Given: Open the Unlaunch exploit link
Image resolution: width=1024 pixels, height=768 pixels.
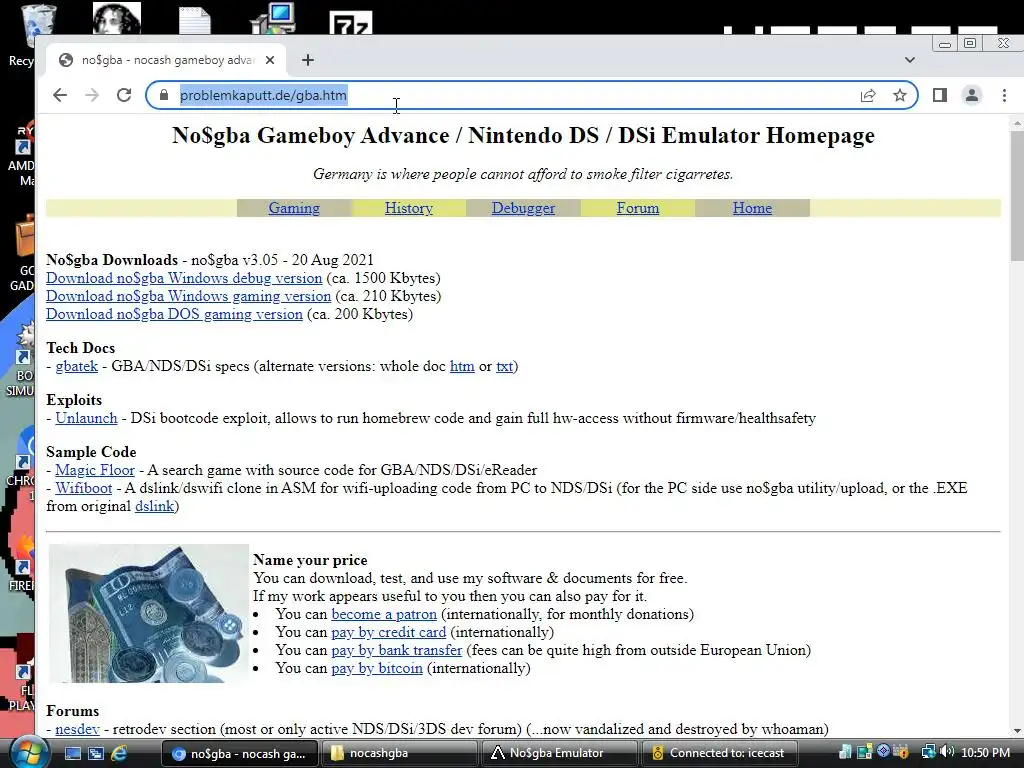Looking at the screenshot, I should pyautogui.click(x=86, y=418).
